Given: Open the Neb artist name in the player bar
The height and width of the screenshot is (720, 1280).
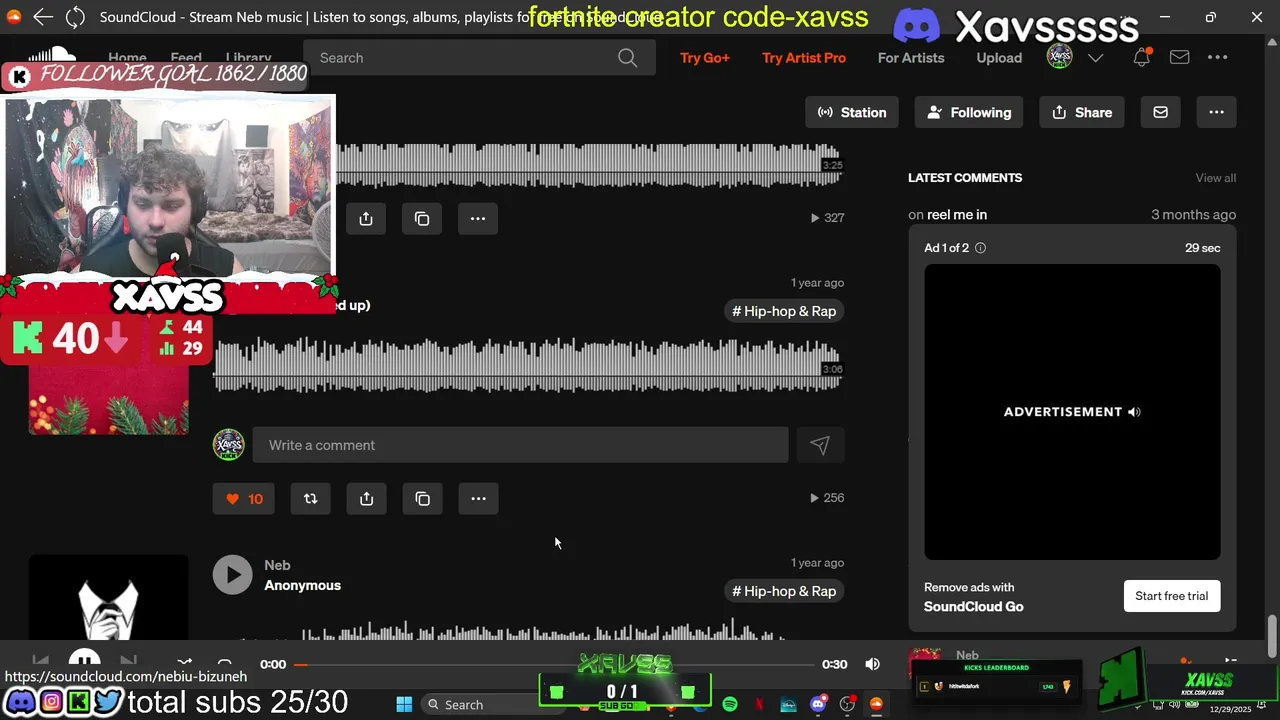Looking at the screenshot, I should pyautogui.click(x=967, y=656).
